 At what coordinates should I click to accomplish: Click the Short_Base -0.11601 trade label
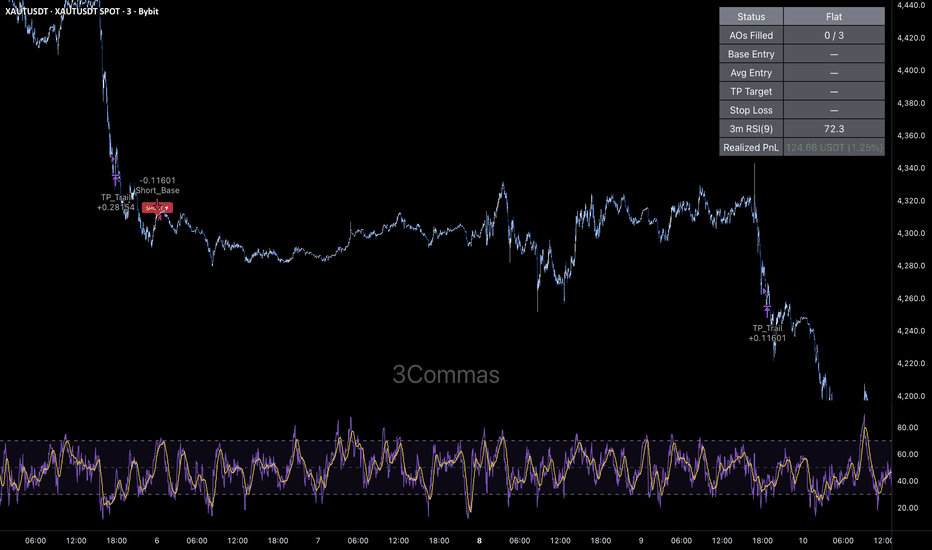point(157,186)
